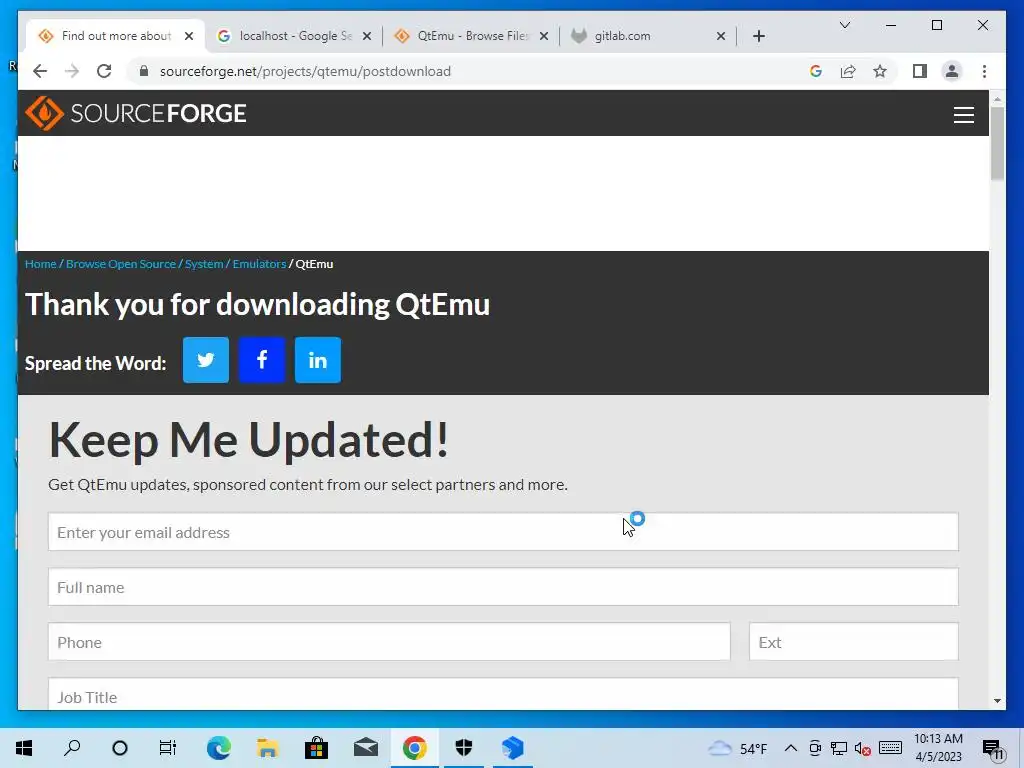Open Task View on the taskbar

tap(168, 748)
